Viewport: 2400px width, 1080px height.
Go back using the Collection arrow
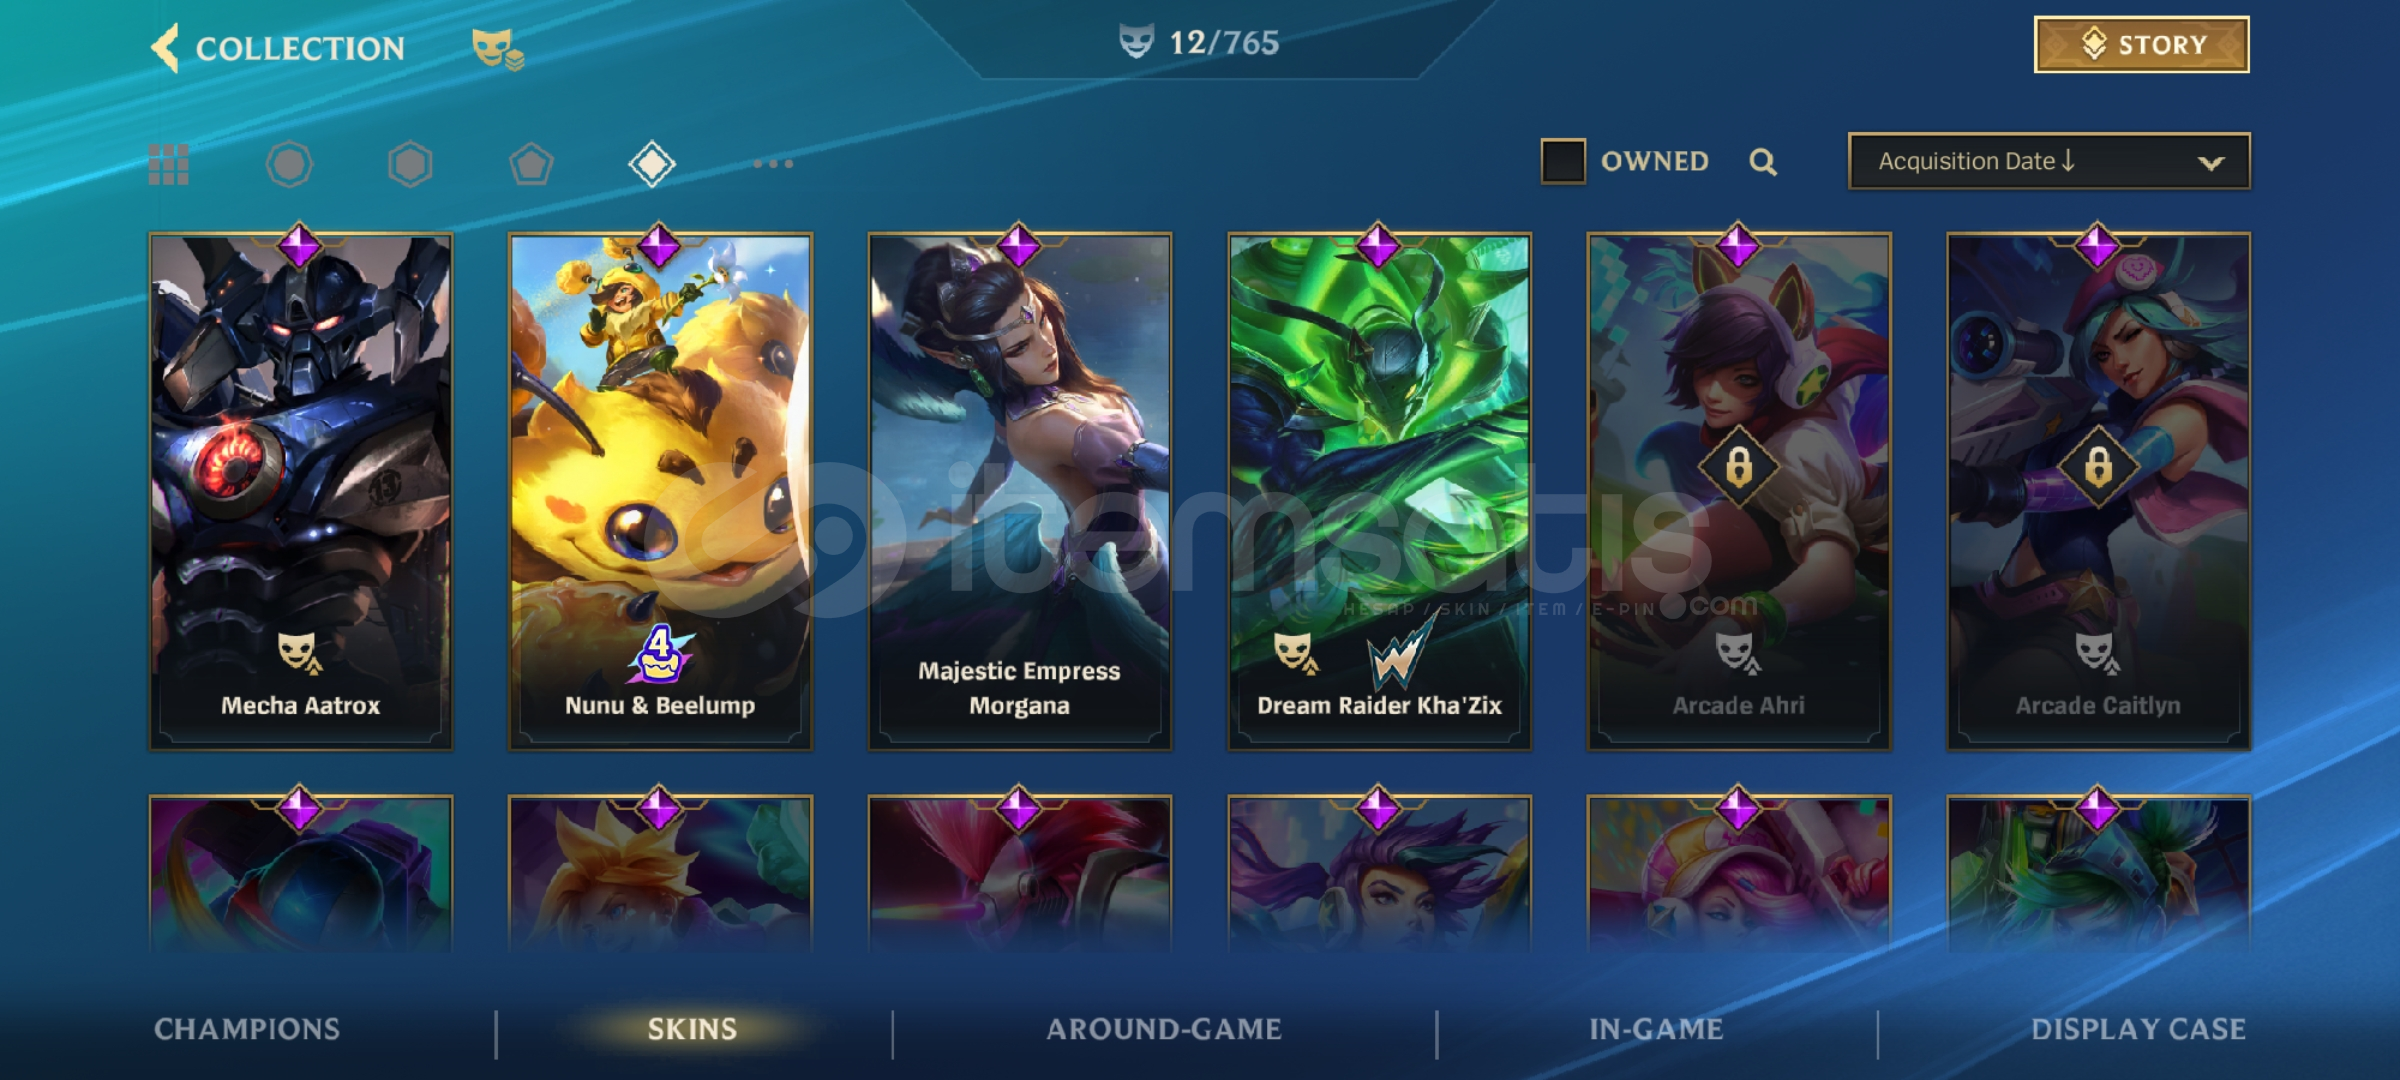pyautogui.click(x=165, y=47)
